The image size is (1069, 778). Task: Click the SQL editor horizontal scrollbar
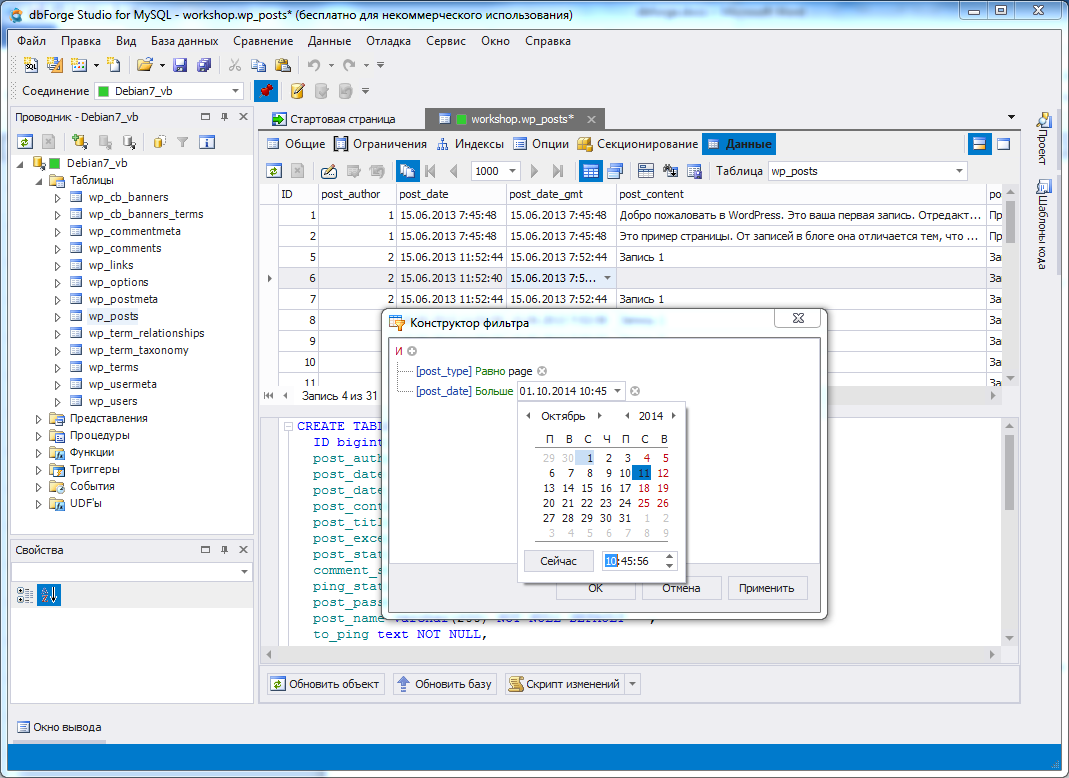[x=631, y=655]
